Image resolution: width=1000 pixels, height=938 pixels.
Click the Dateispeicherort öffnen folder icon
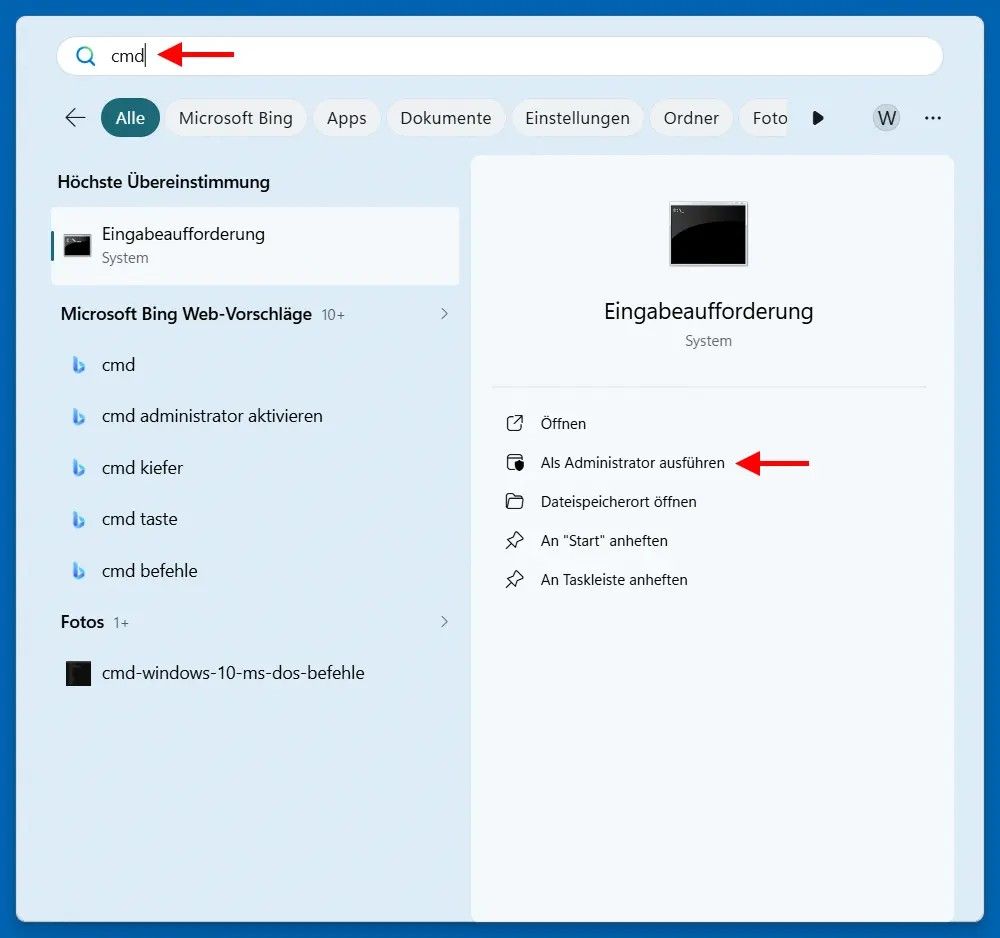[x=515, y=501]
